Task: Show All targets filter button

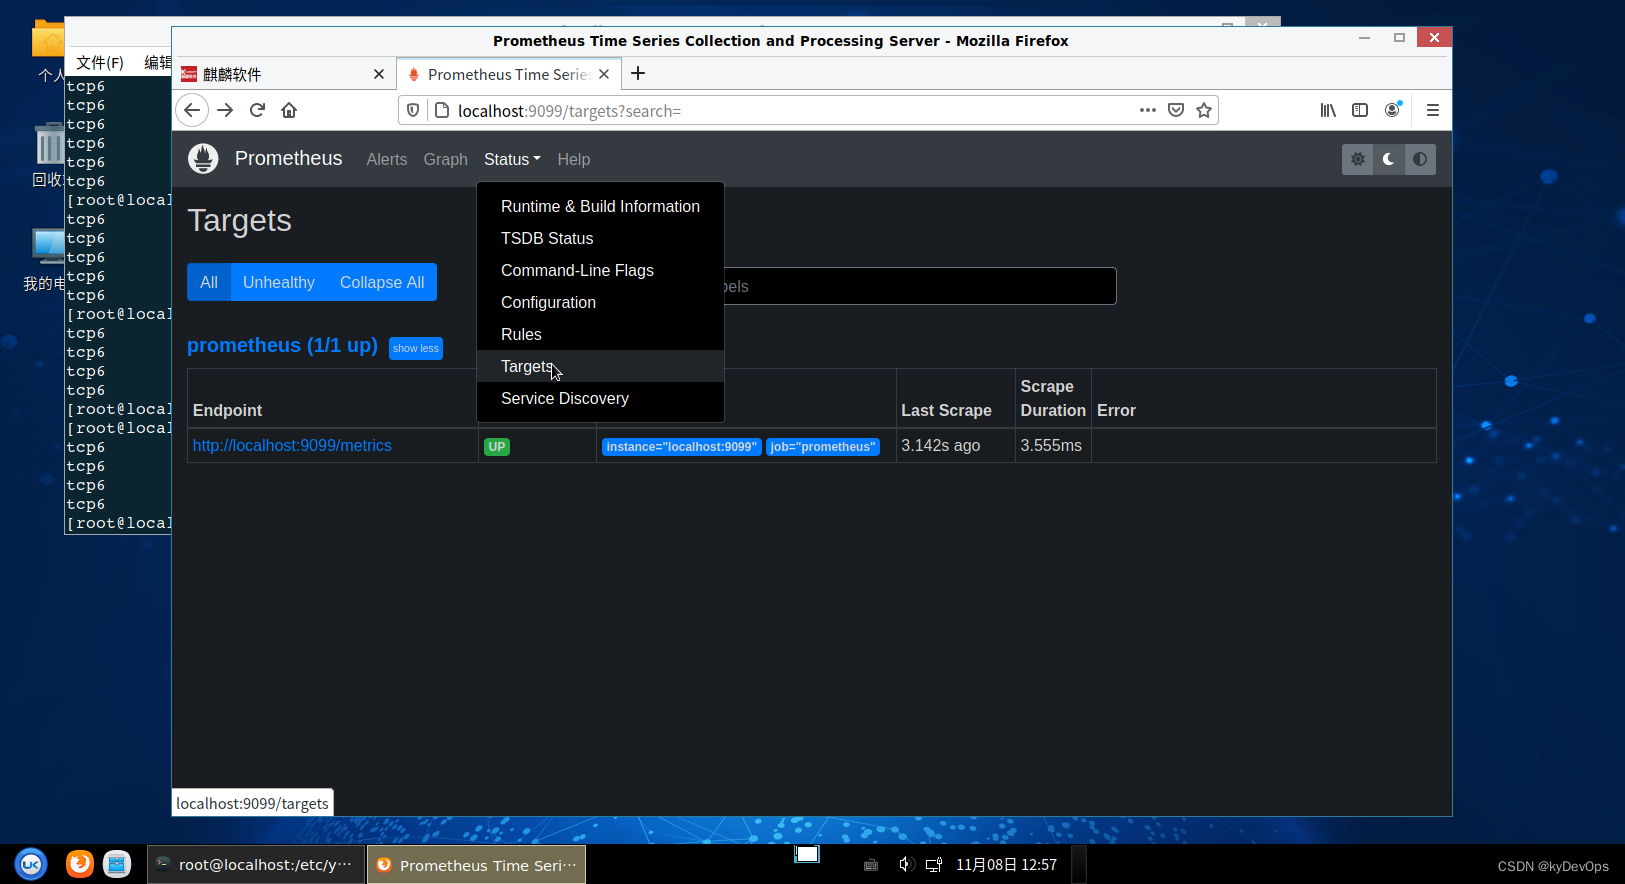Action: [209, 282]
